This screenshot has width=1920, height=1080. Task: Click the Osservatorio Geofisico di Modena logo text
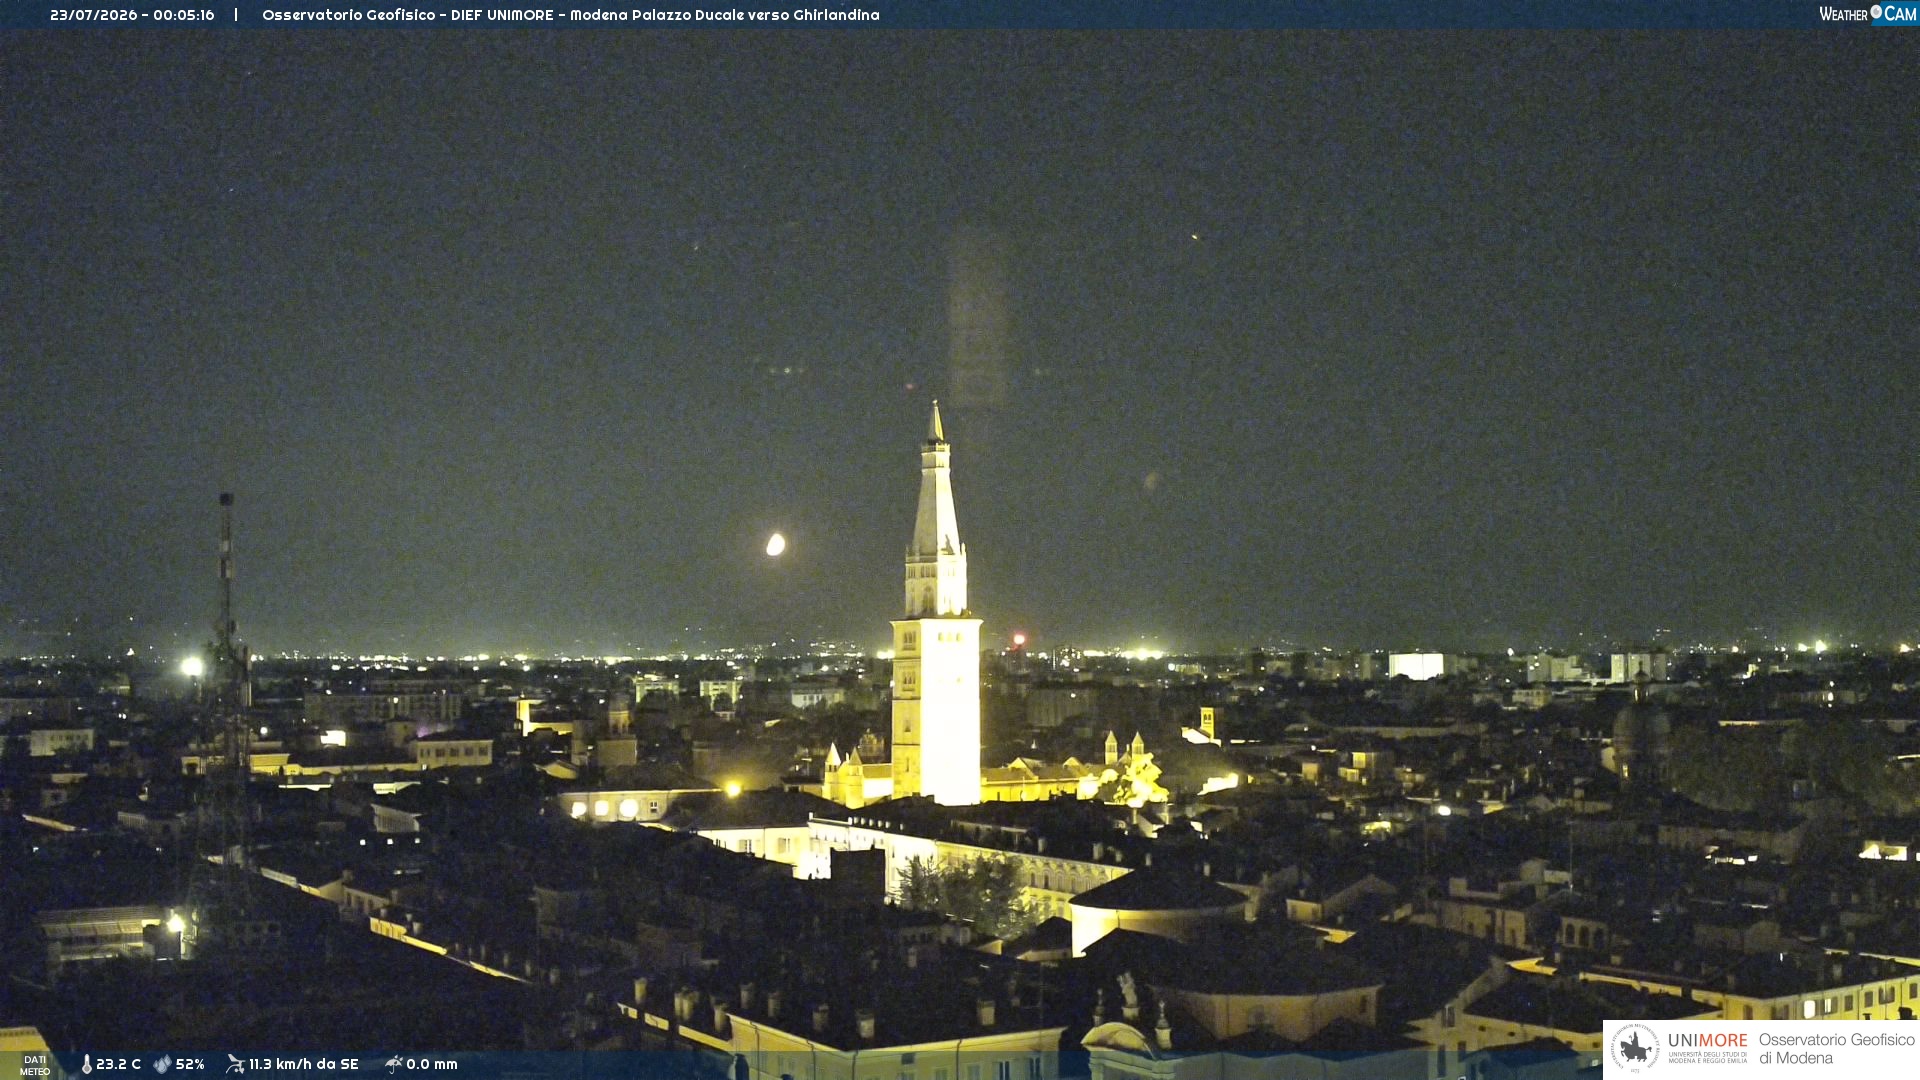[x=1836, y=1049]
